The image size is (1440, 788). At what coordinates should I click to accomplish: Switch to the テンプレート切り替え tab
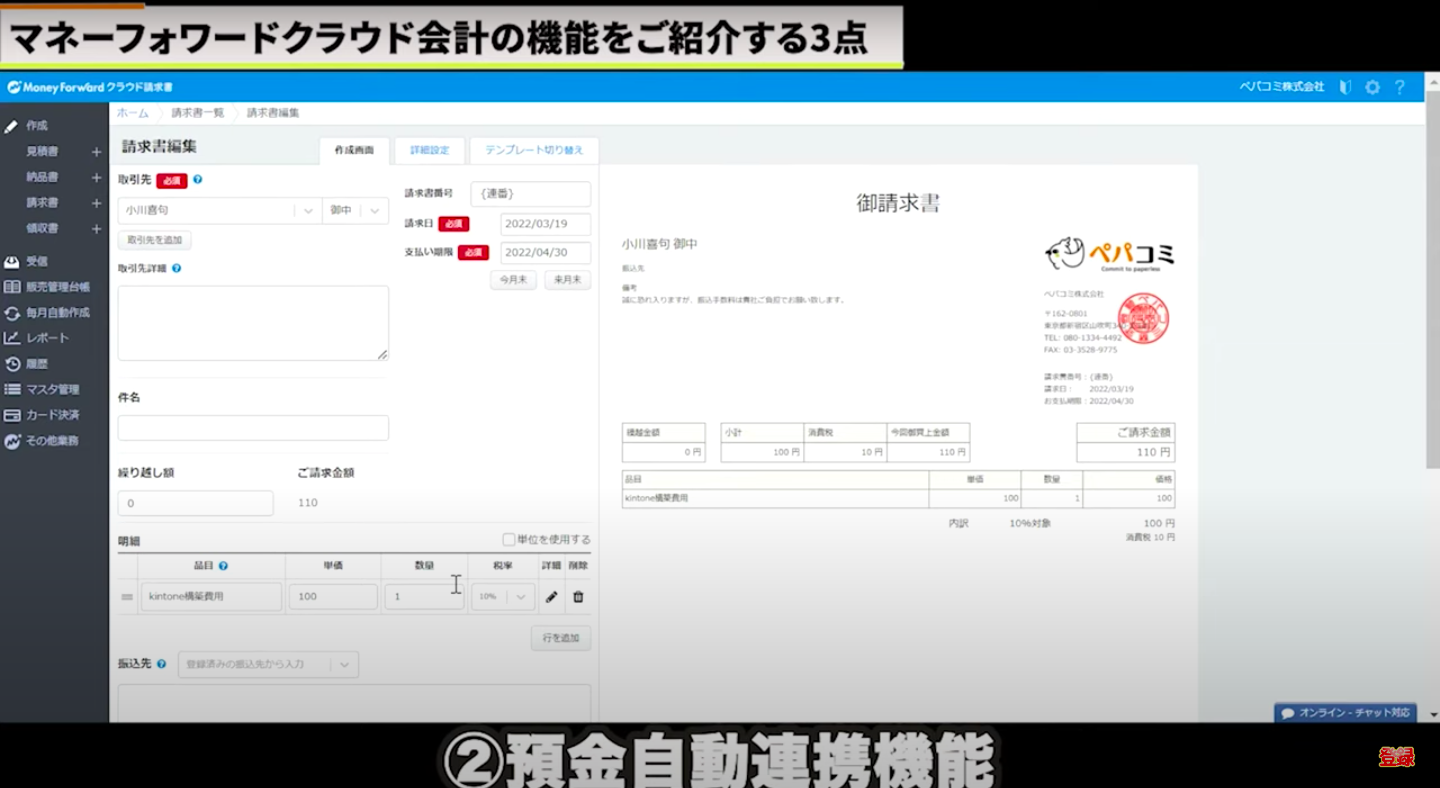(x=534, y=151)
